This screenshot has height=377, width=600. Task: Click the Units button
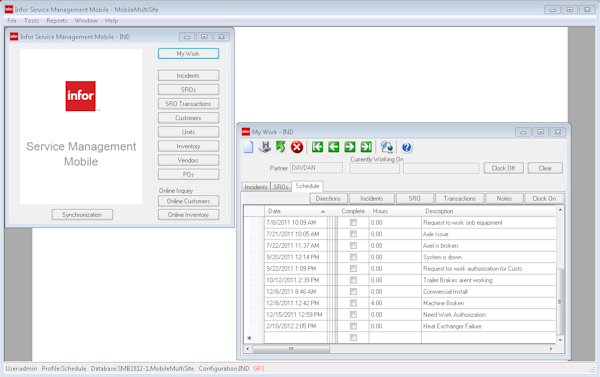[x=188, y=132]
